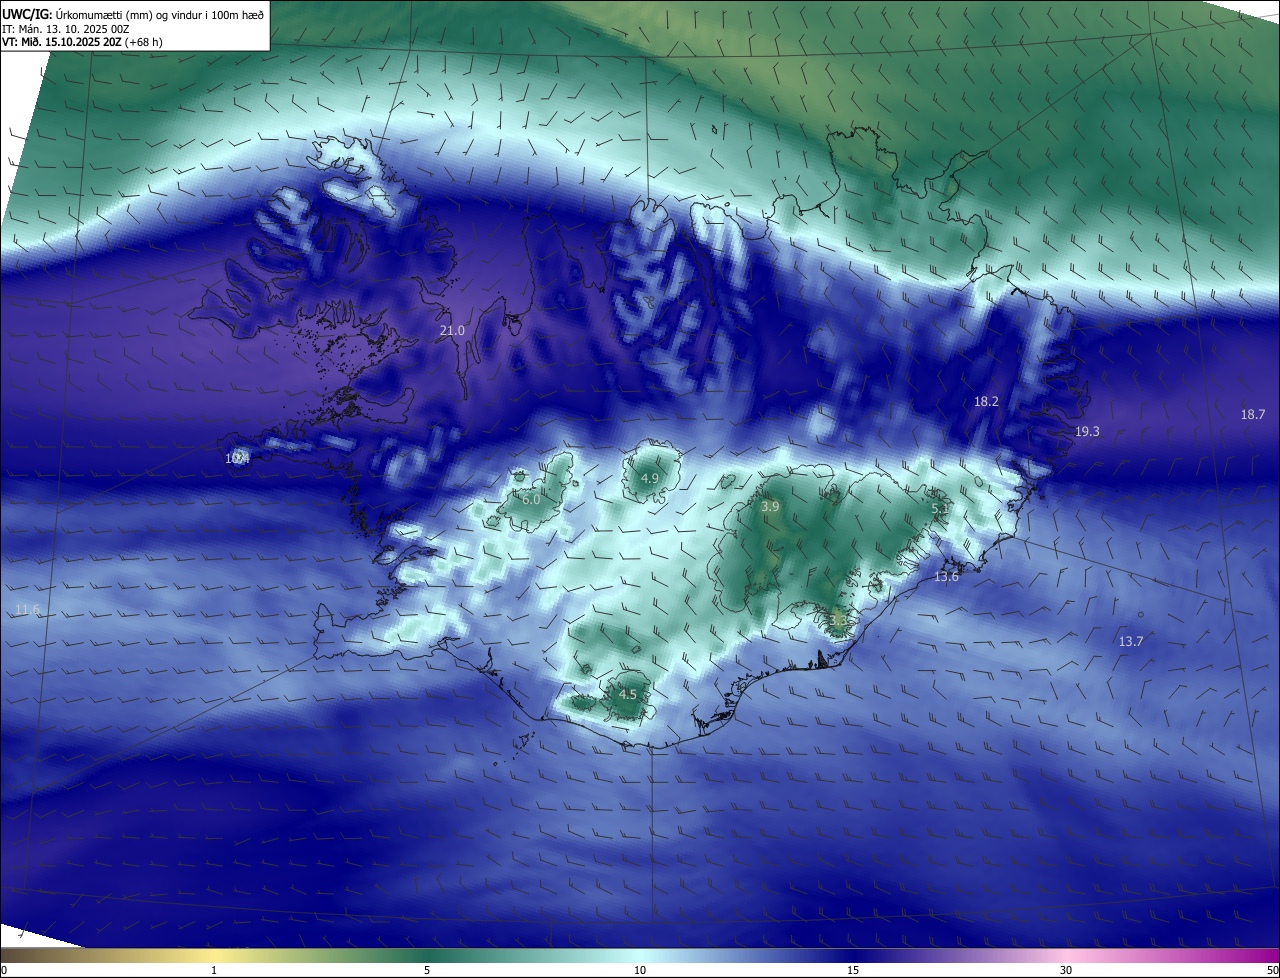Click the 18.2 value label
This screenshot has width=1280, height=978.
pos(986,401)
